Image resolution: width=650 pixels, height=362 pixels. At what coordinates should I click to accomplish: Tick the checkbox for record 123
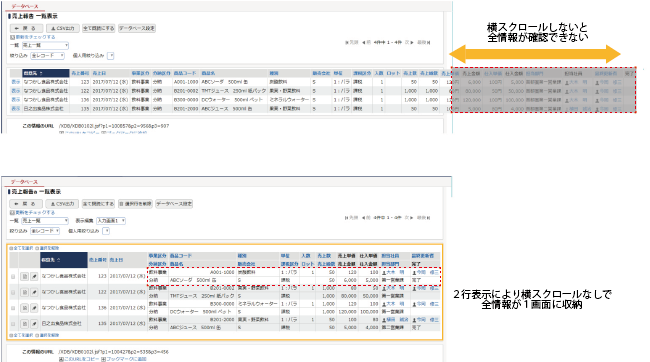13,277
